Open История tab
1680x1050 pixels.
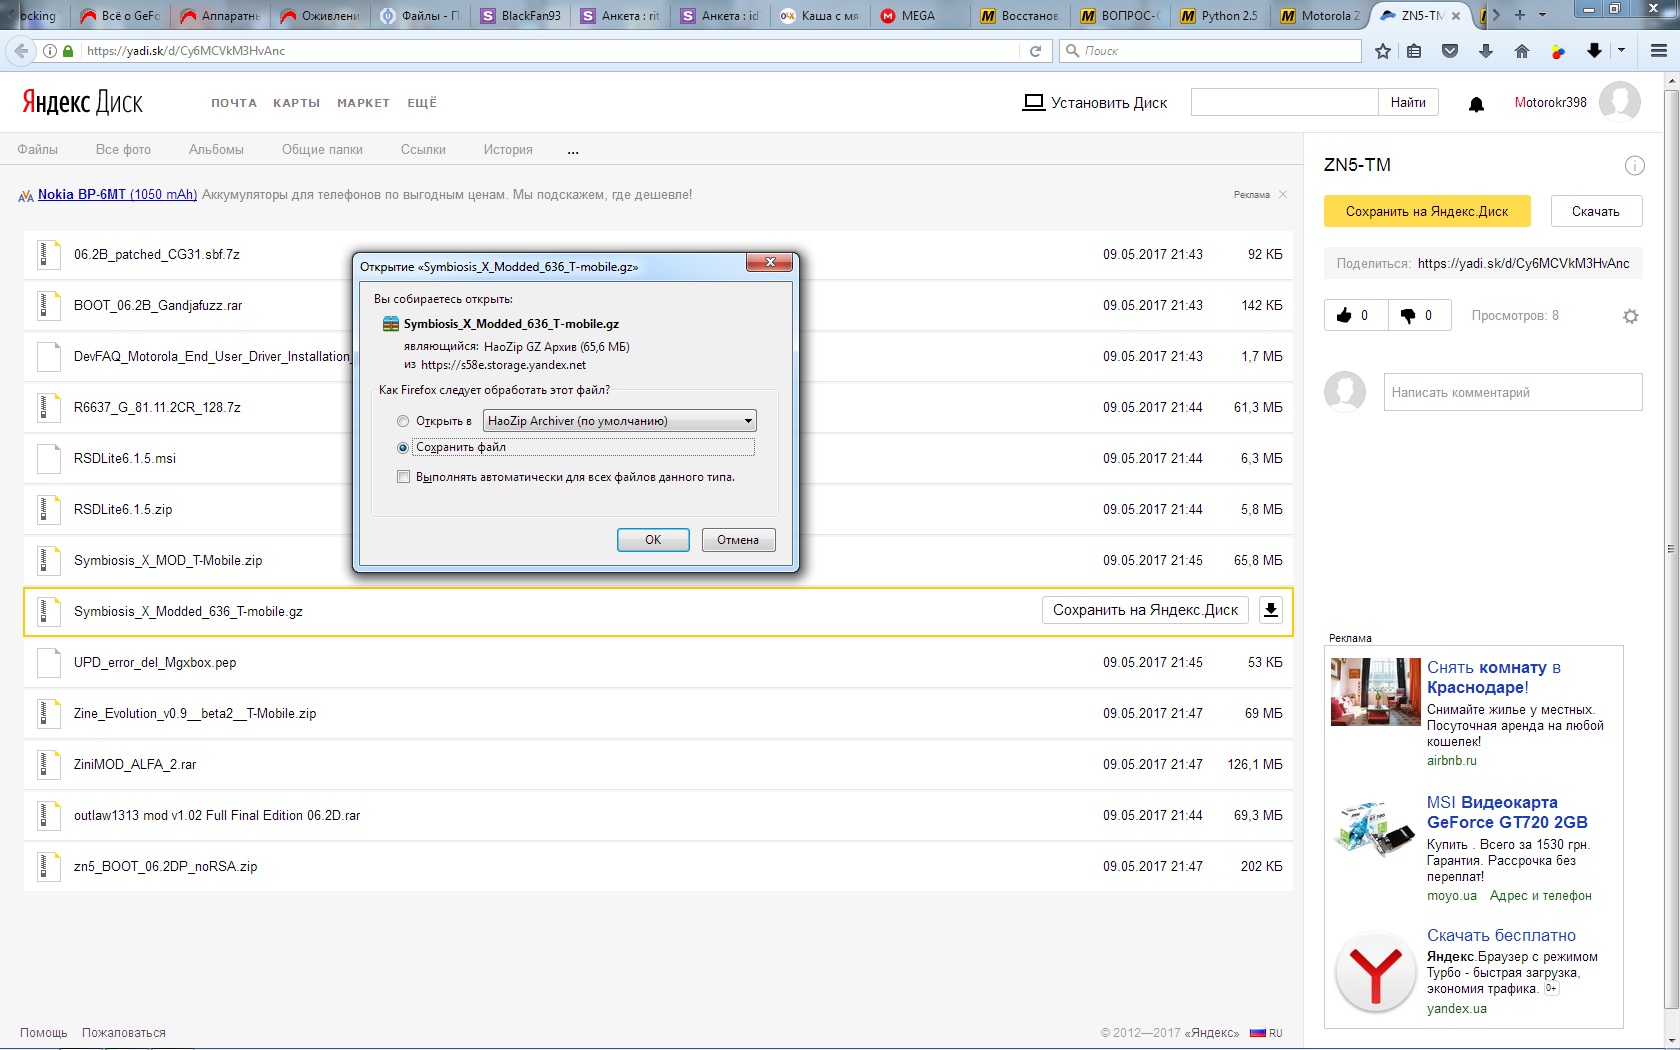tap(508, 150)
